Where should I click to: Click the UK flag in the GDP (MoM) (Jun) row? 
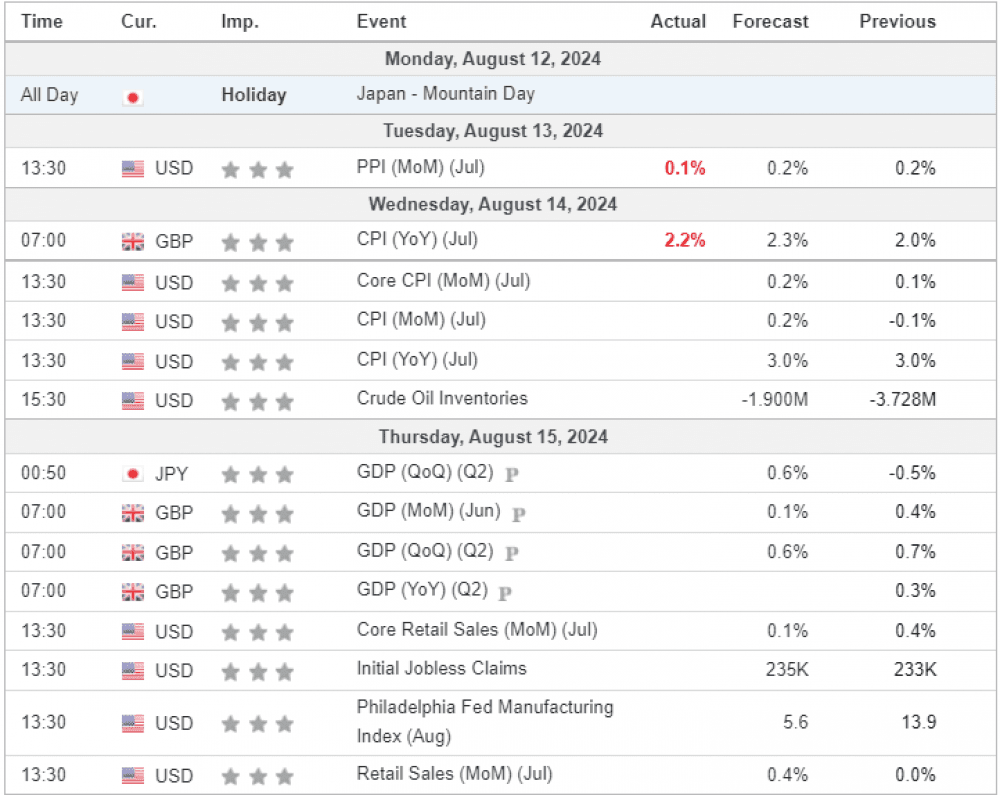point(133,513)
